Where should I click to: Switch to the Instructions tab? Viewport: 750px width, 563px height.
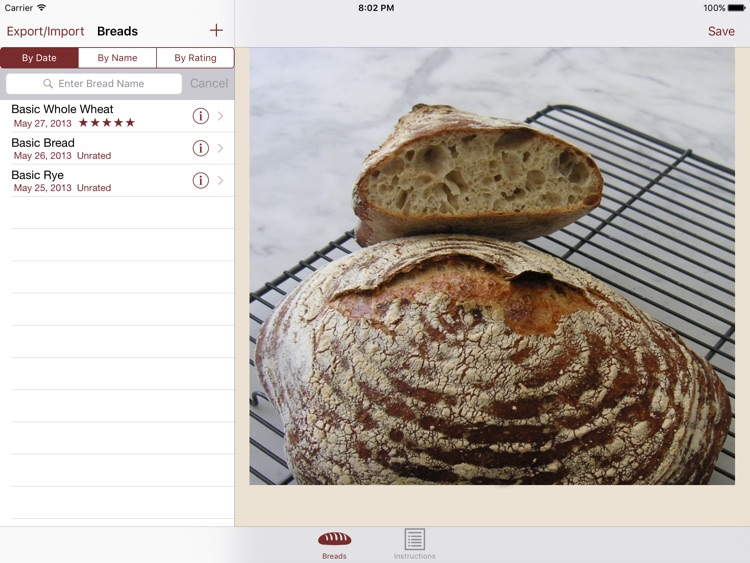click(414, 545)
